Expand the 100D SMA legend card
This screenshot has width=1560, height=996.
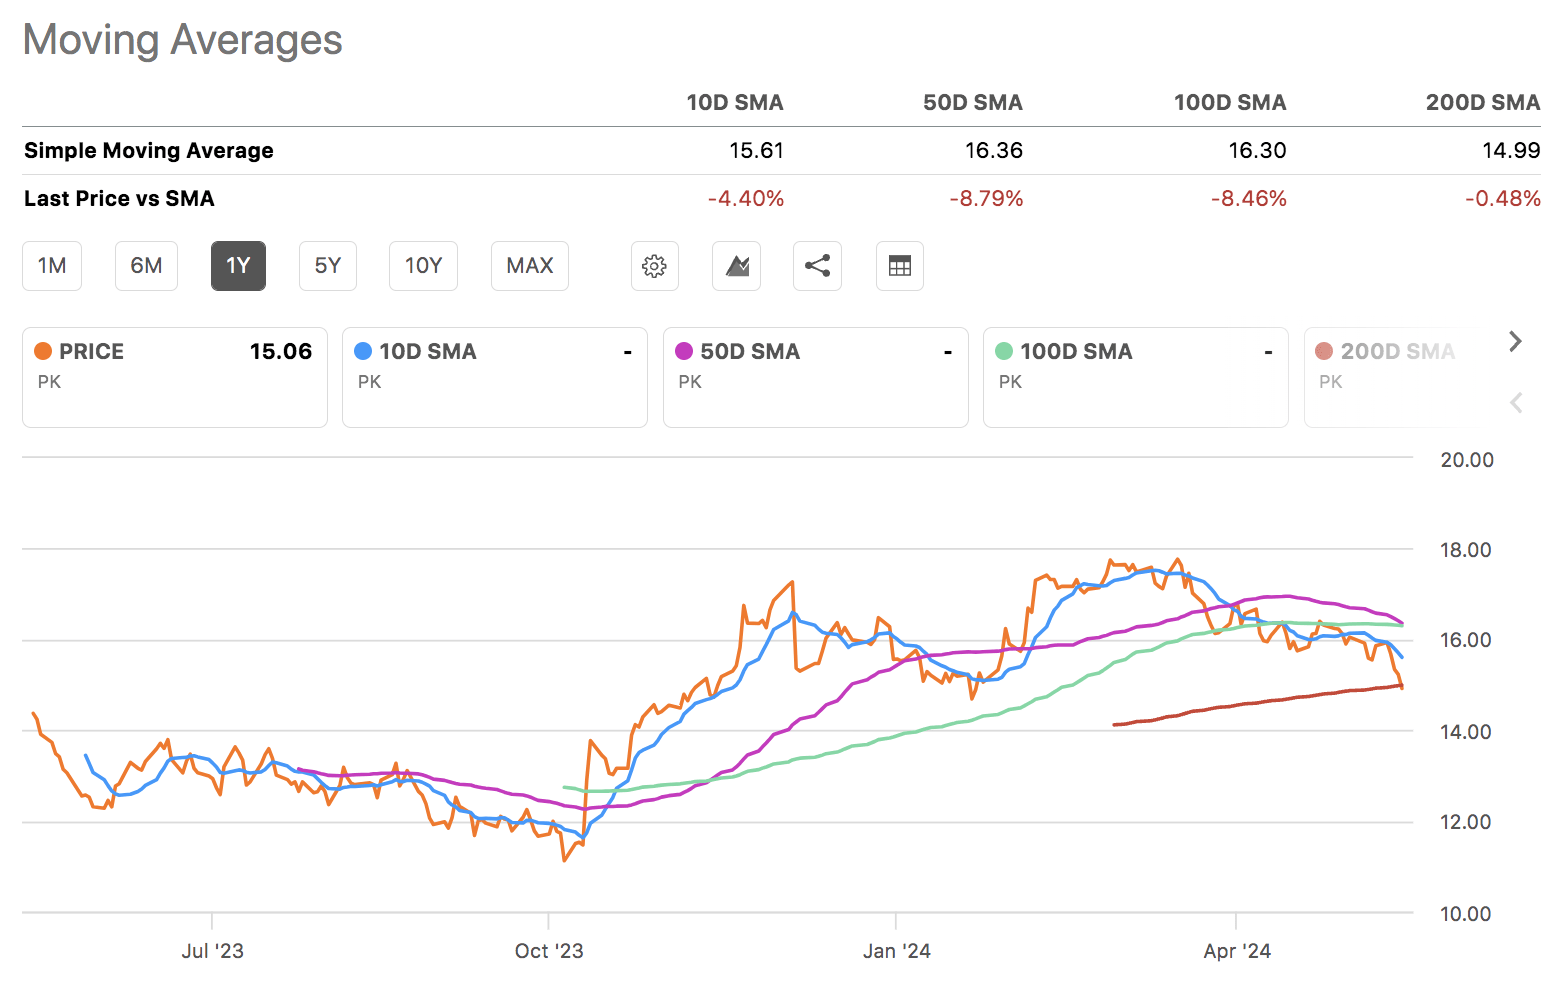[1135, 377]
